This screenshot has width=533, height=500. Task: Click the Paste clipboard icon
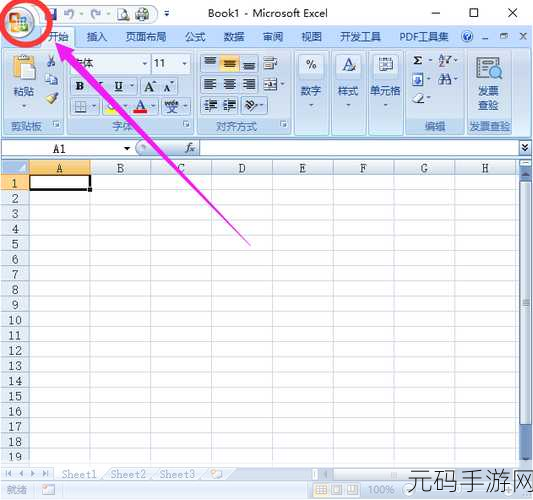pos(24,68)
